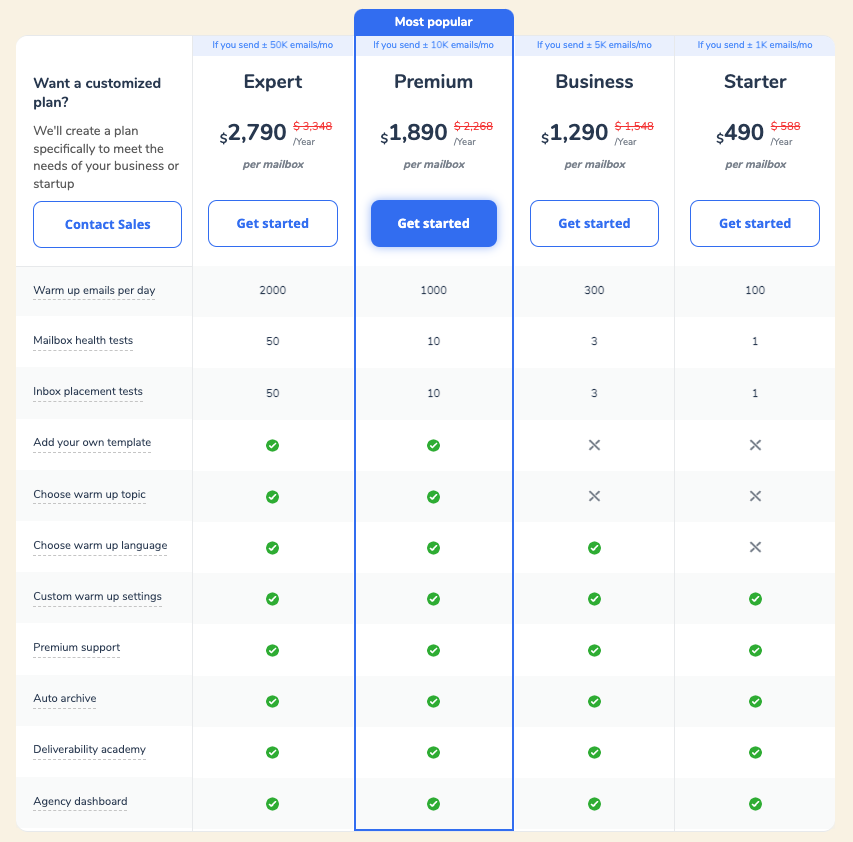The height and width of the screenshot is (842, 853).
Task: Click X icon for Starter Choose warm up topic
Action: tap(755, 496)
